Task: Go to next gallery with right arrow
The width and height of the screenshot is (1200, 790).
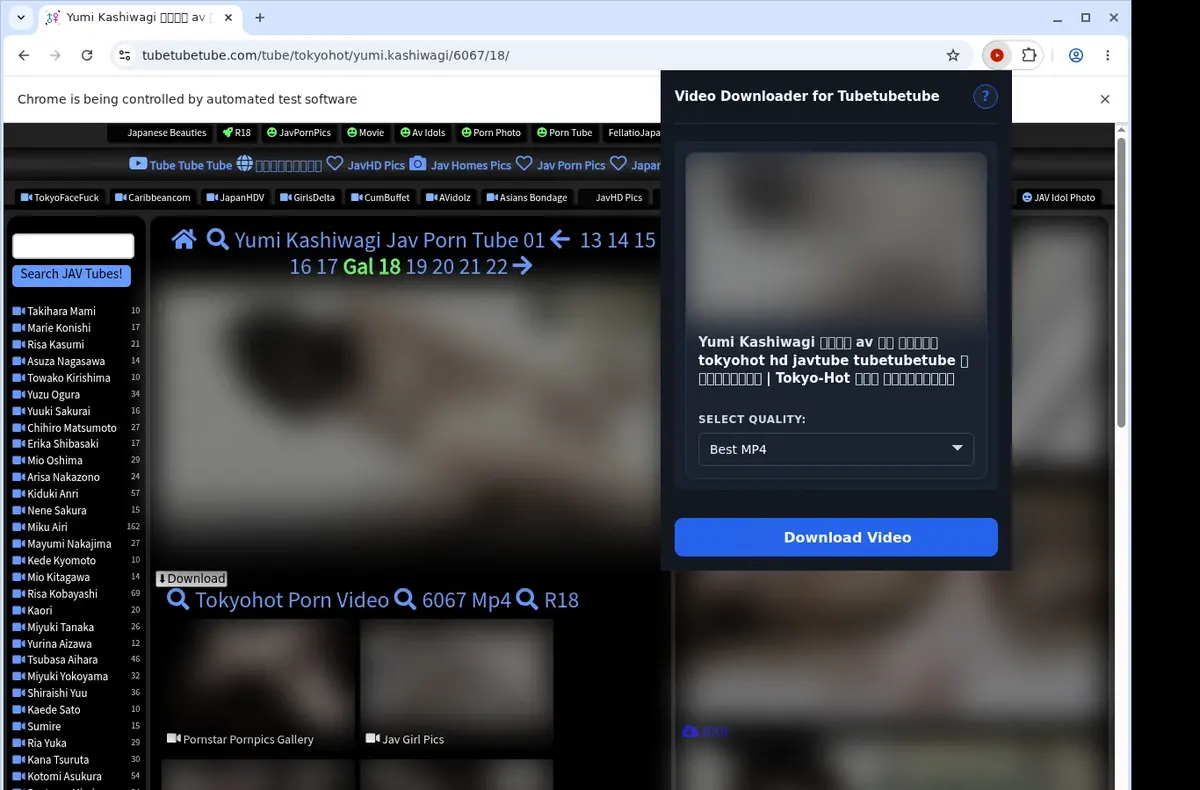Action: click(522, 266)
